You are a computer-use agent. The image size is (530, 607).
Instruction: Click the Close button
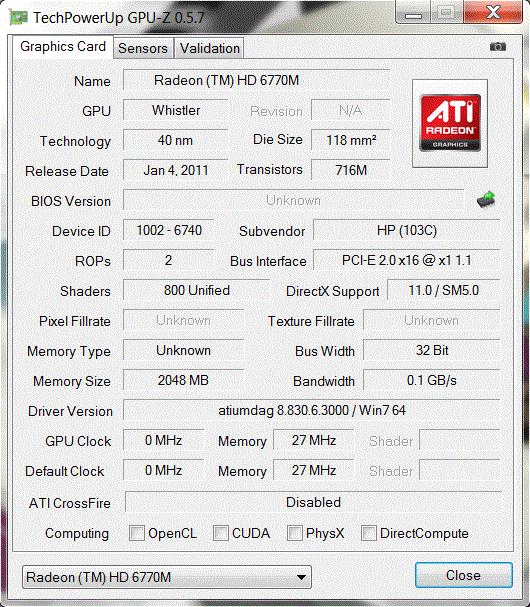coord(463,575)
